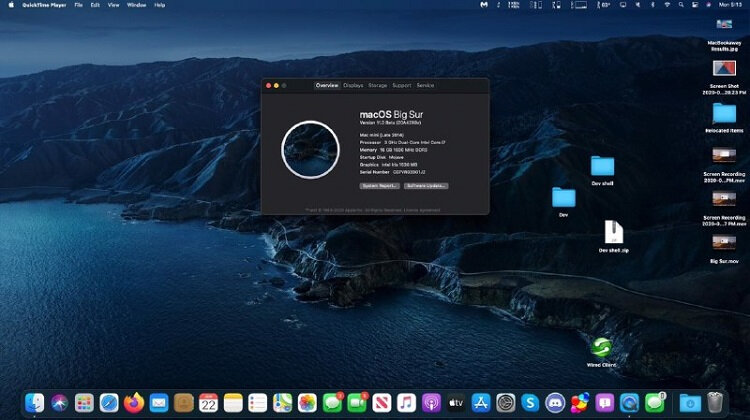
Task: Open the Apple menu
Action: [x=11, y=5]
